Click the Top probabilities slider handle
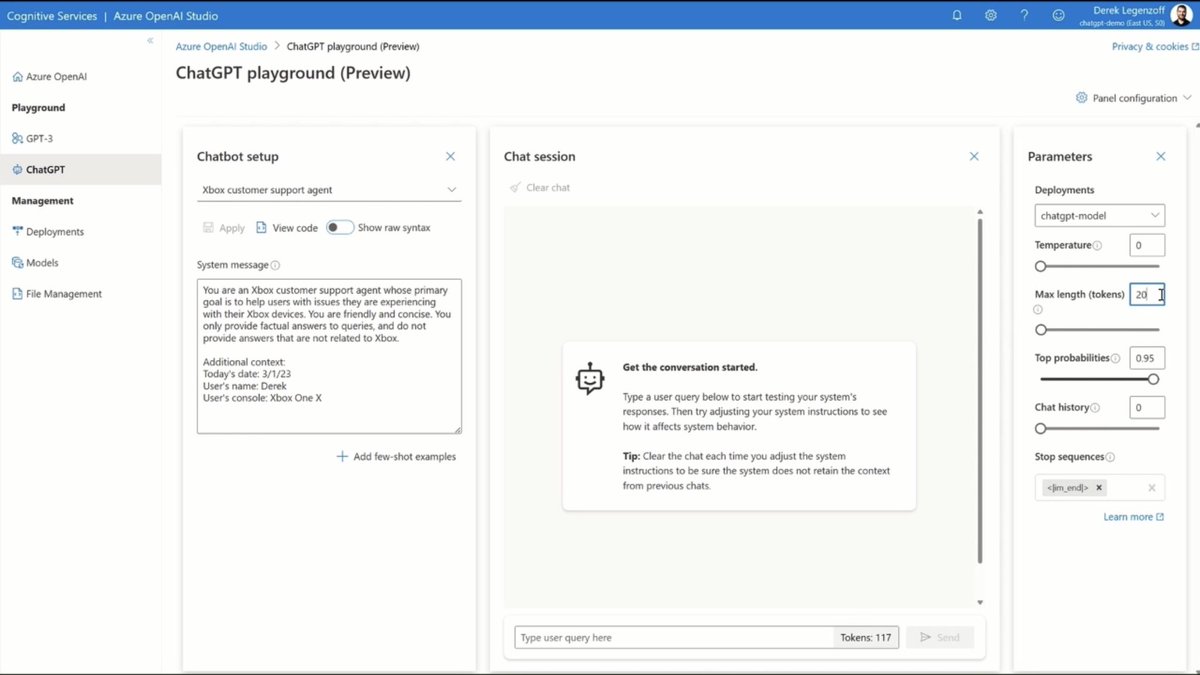Image resolution: width=1200 pixels, height=675 pixels. pos(1153,379)
